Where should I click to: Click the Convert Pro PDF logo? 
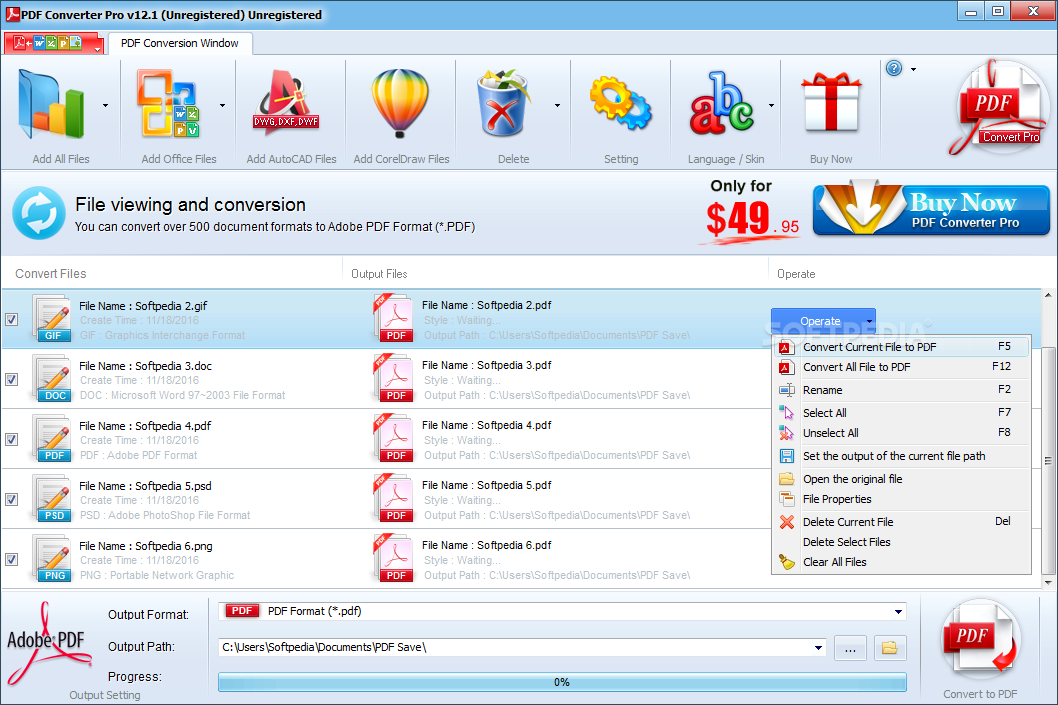[x=999, y=107]
